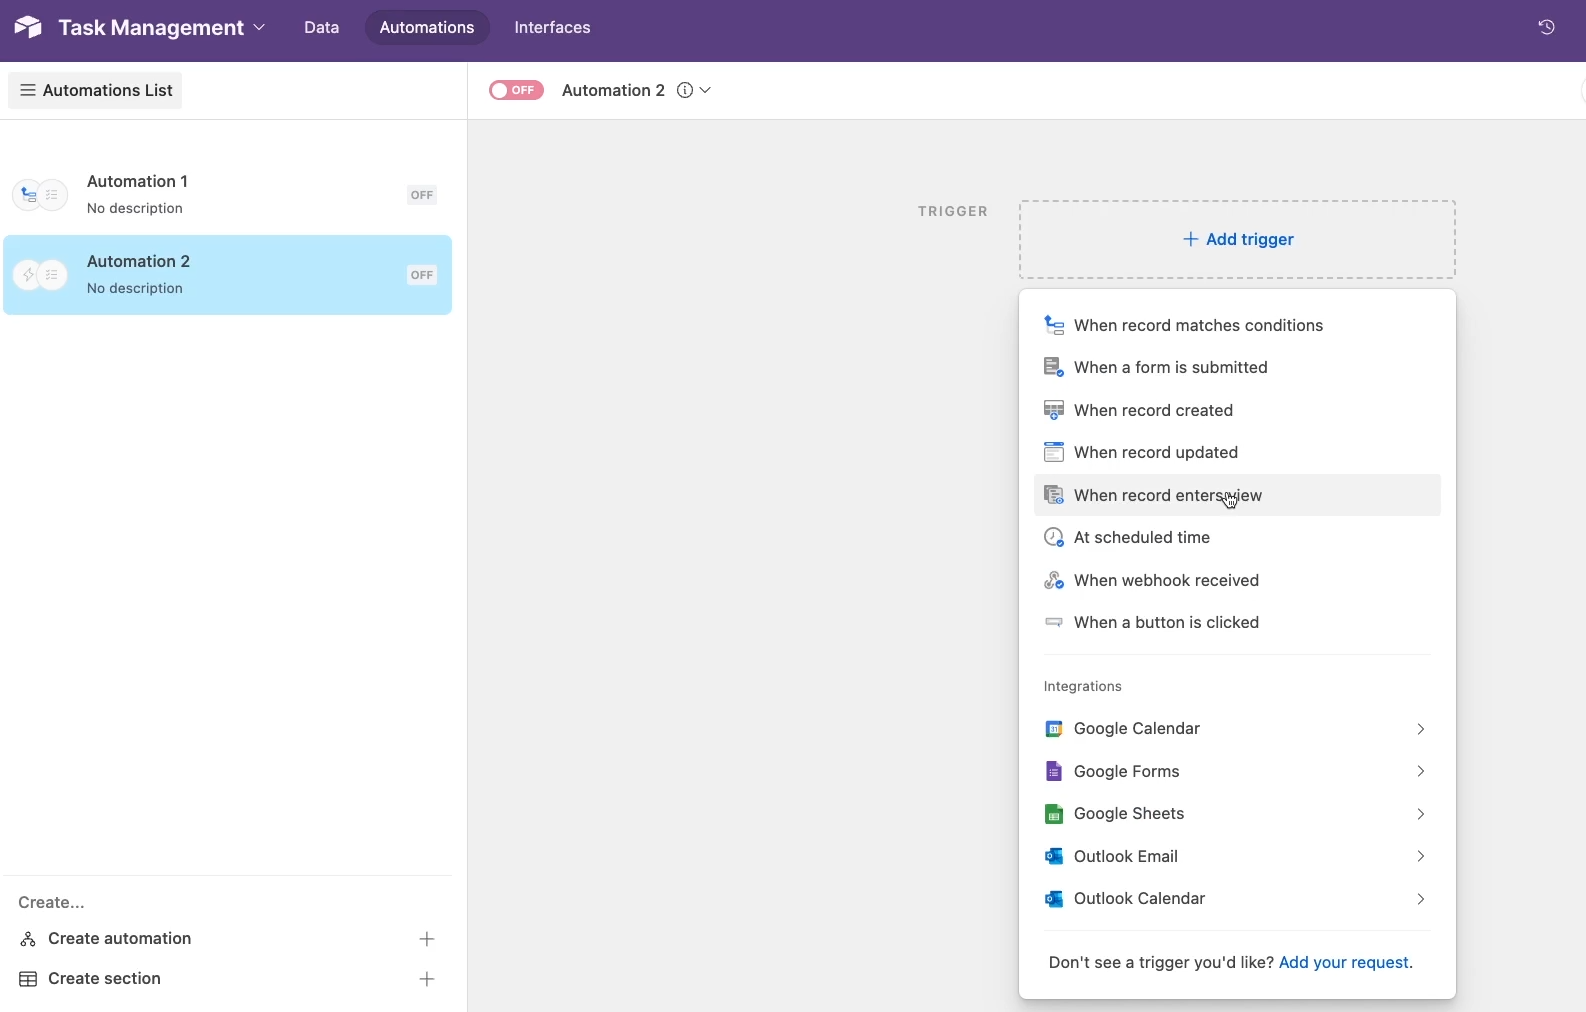This screenshot has width=1586, height=1012.
Task: Open base history clock icon
Action: pyautogui.click(x=1546, y=27)
